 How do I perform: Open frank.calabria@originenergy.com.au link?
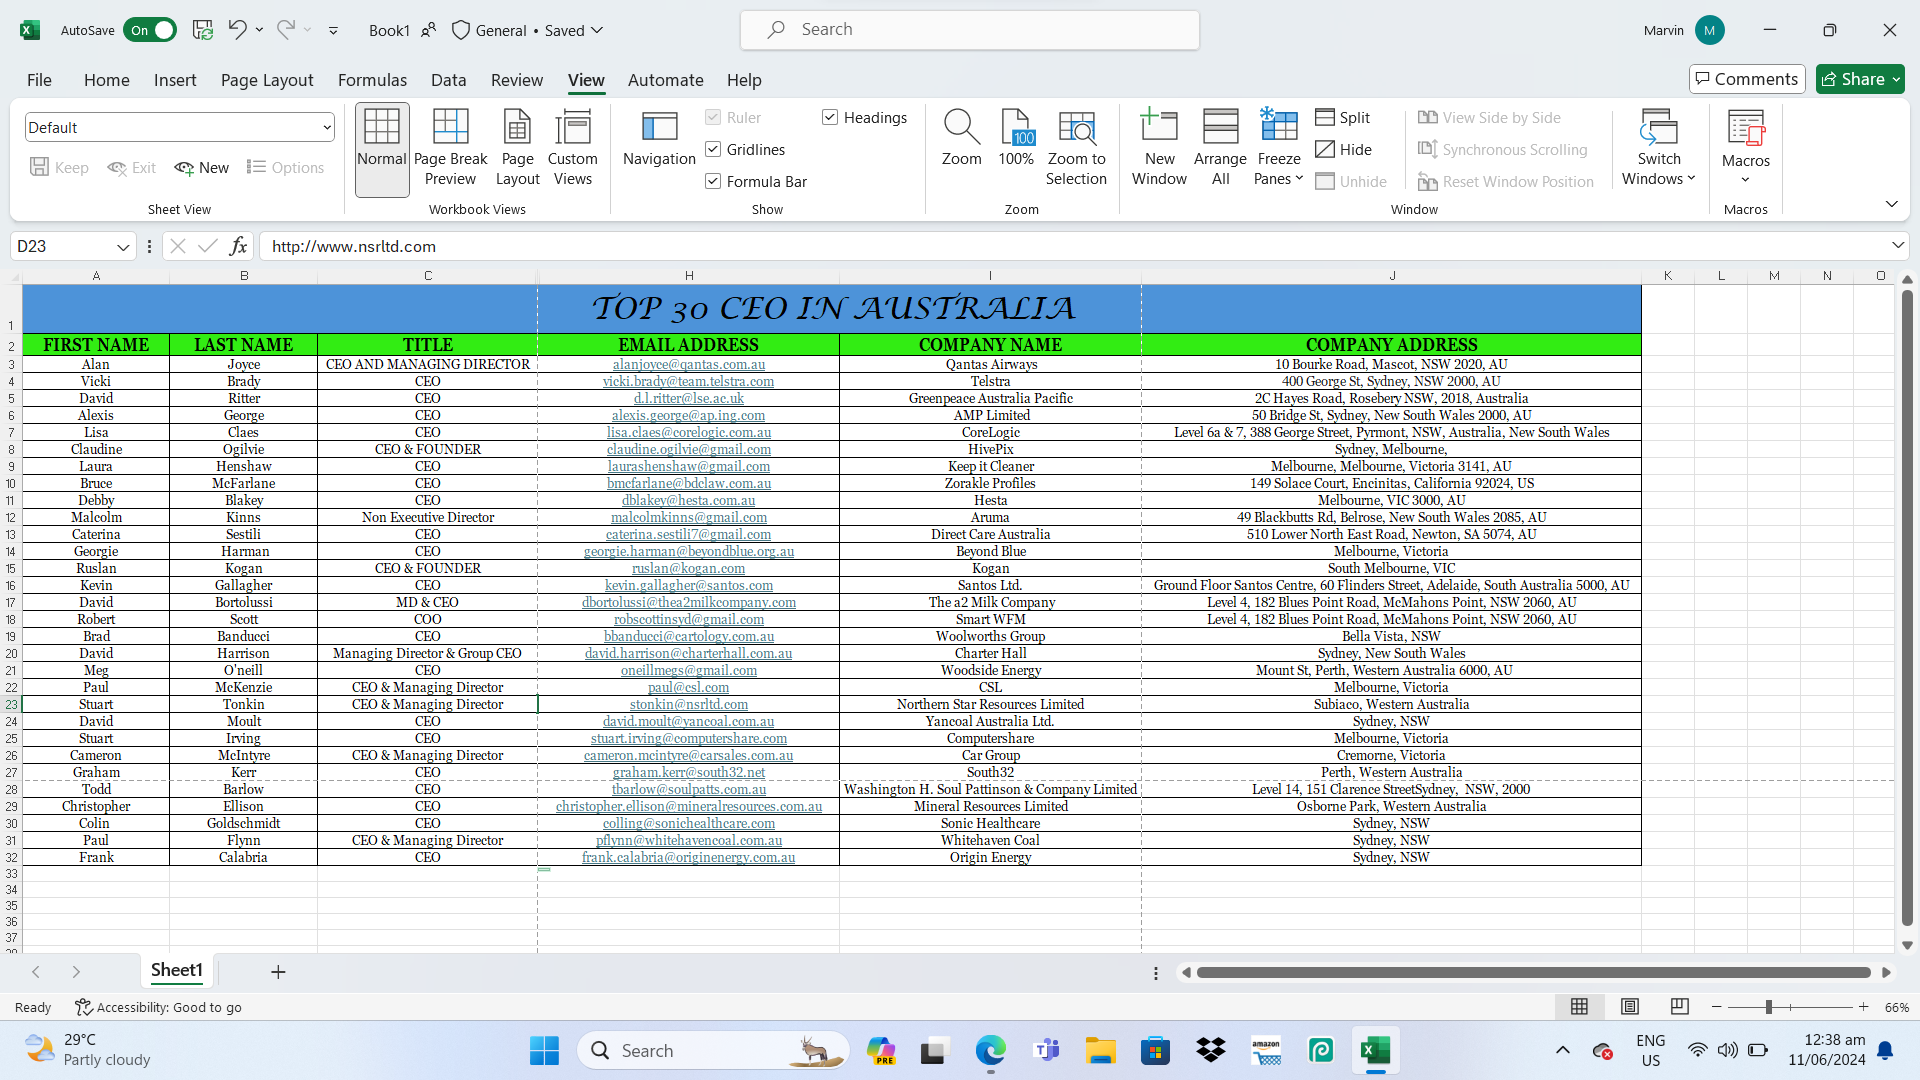point(689,858)
